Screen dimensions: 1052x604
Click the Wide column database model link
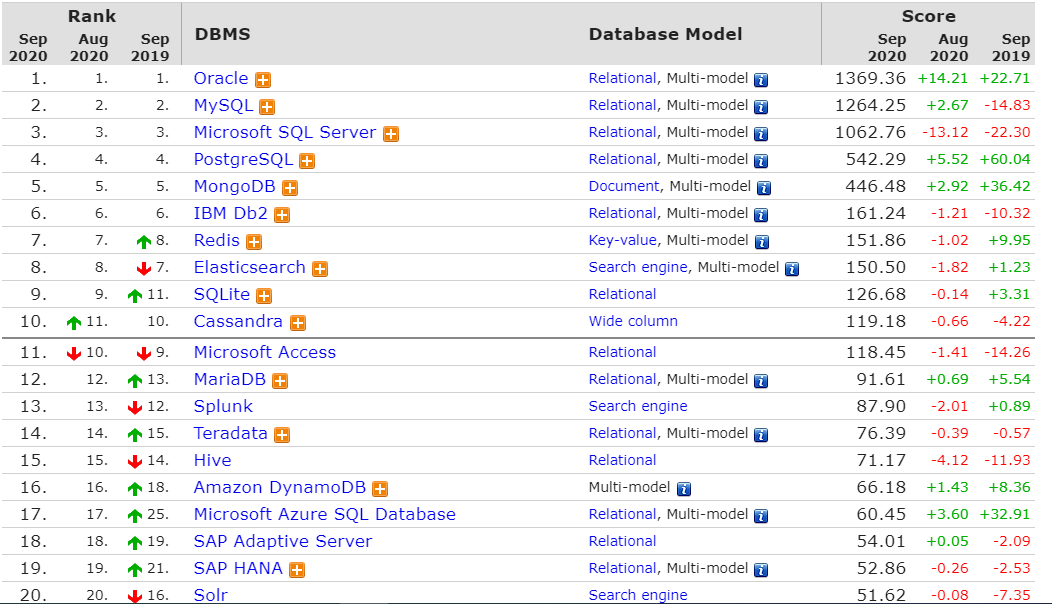[x=633, y=321]
